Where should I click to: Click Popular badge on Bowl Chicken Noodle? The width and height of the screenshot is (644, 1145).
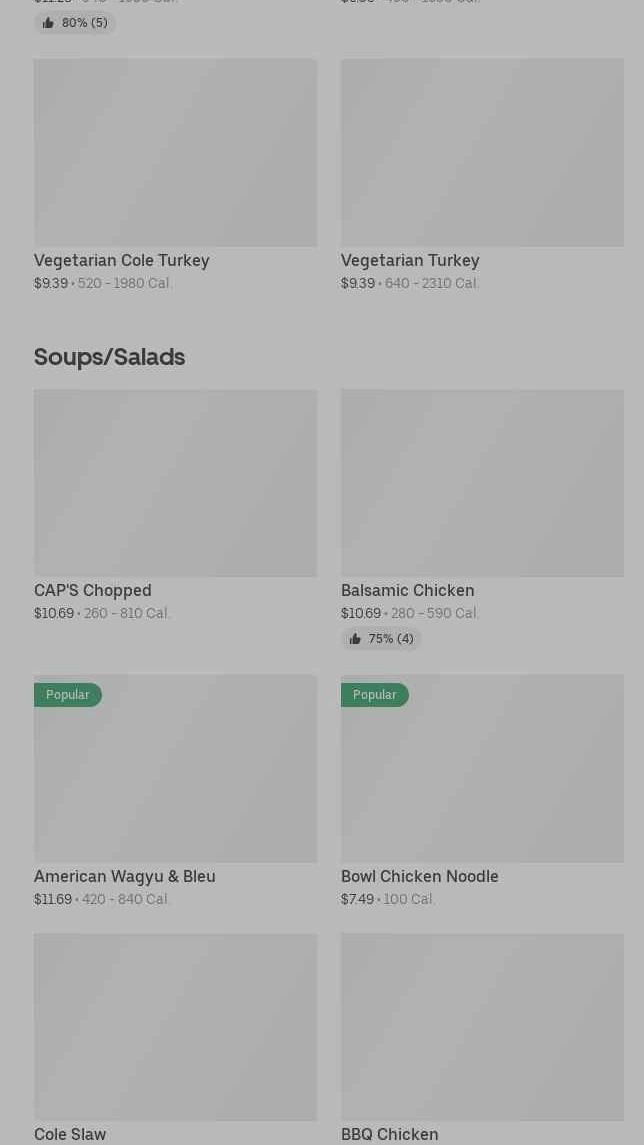click(x=374, y=695)
